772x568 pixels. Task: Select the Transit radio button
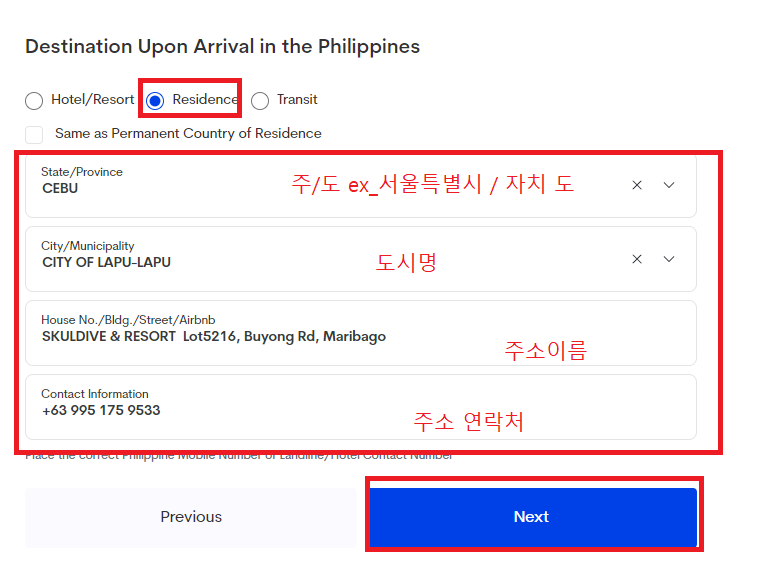[x=260, y=100]
